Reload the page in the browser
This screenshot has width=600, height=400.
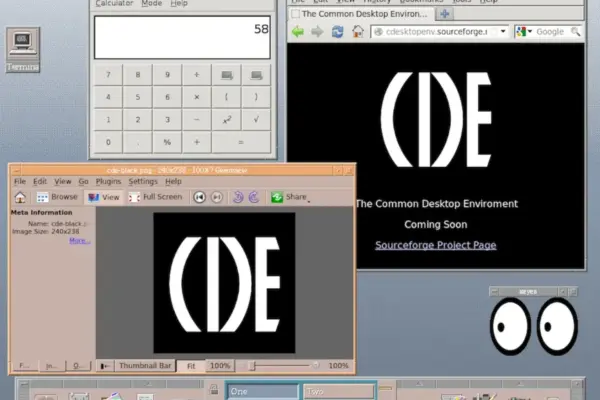338,31
